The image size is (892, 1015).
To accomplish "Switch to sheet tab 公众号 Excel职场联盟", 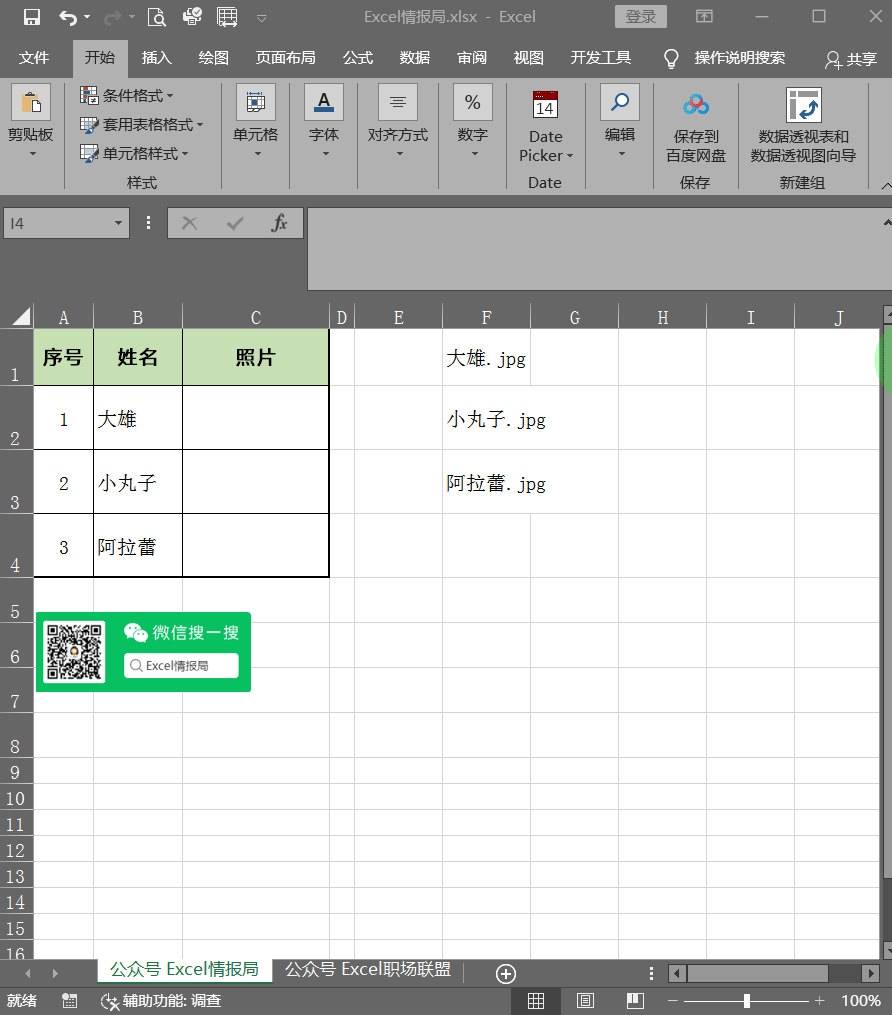I will click(x=368, y=970).
